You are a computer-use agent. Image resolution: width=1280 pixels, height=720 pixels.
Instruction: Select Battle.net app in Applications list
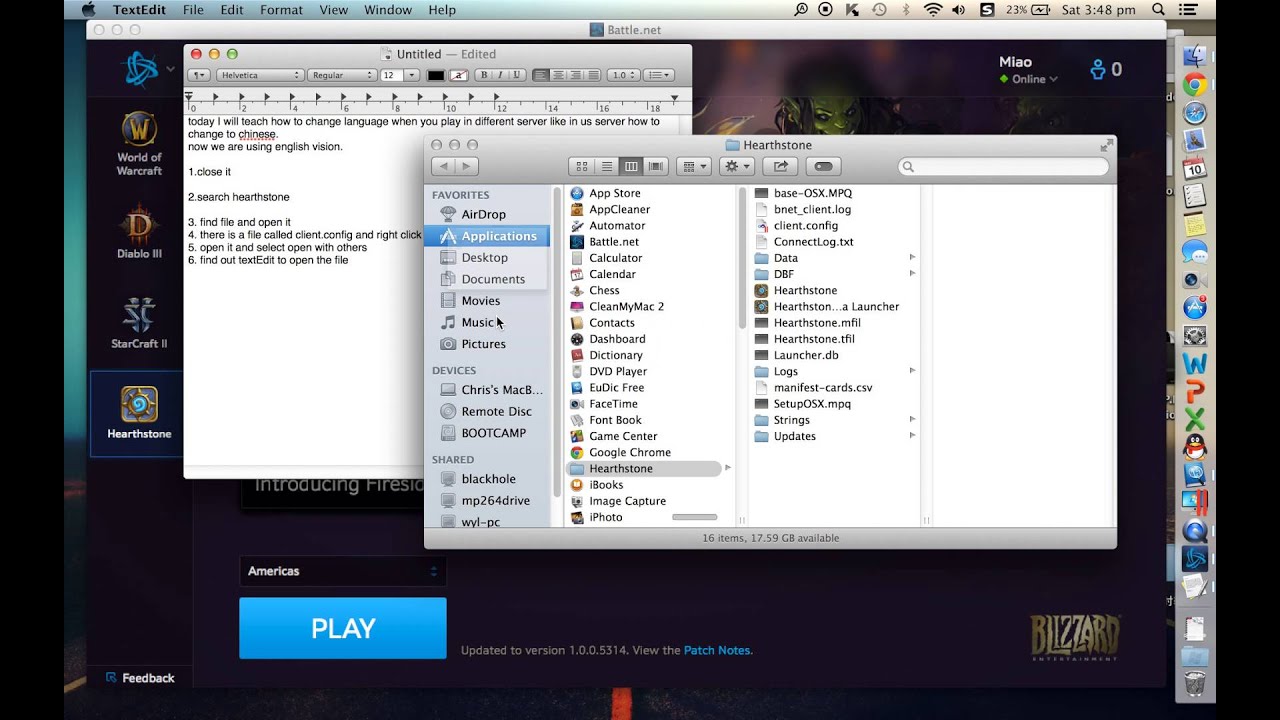coord(613,242)
